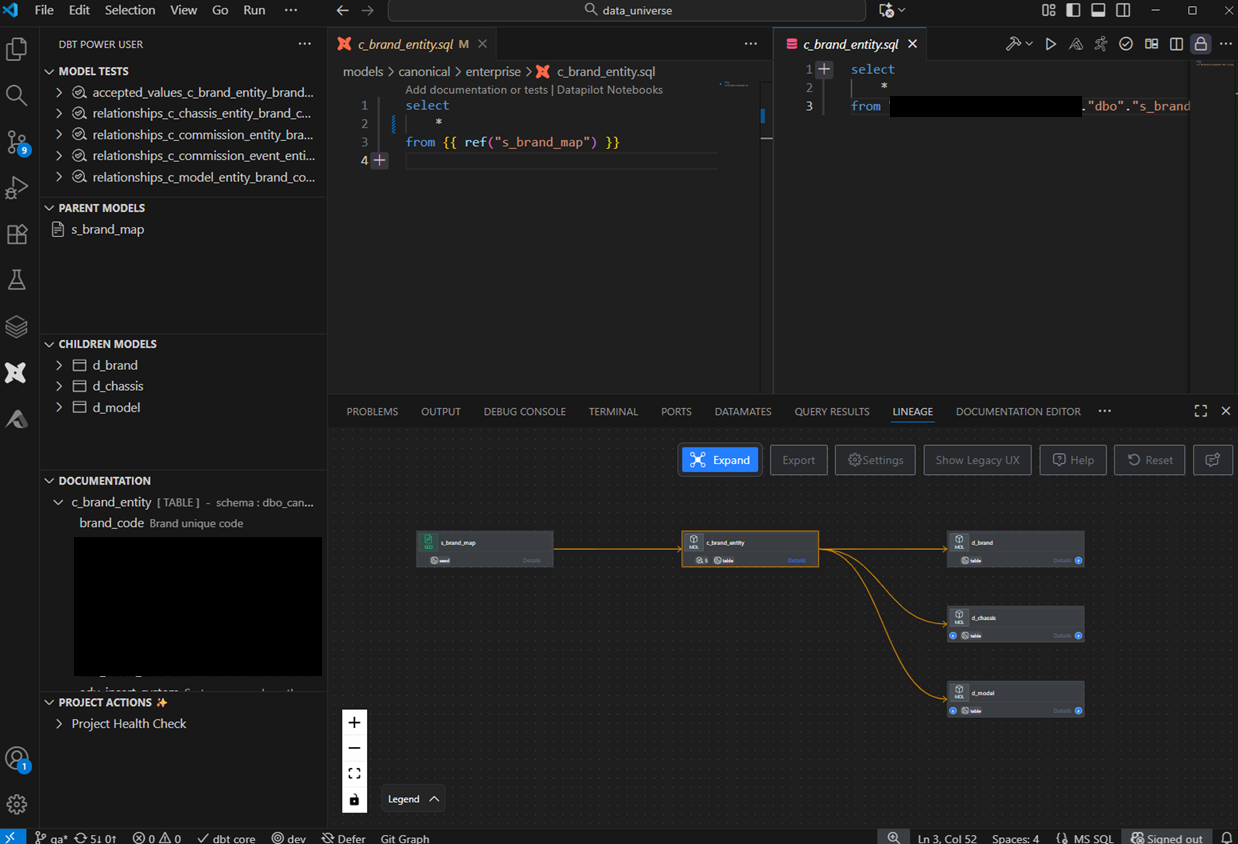Click the Testing flask icon in sidebar
This screenshot has width=1238, height=844.
(16, 279)
